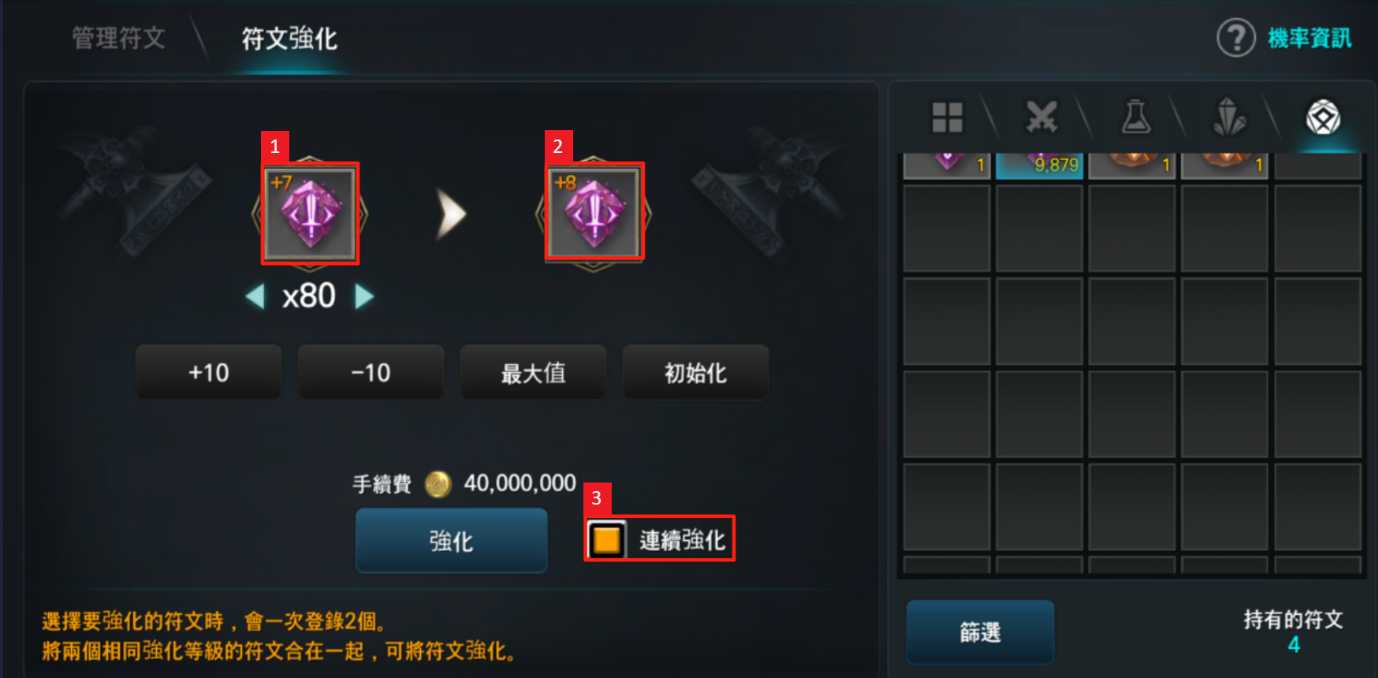
Task: Select the potion flask filter icon
Action: (x=1135, y=117)
